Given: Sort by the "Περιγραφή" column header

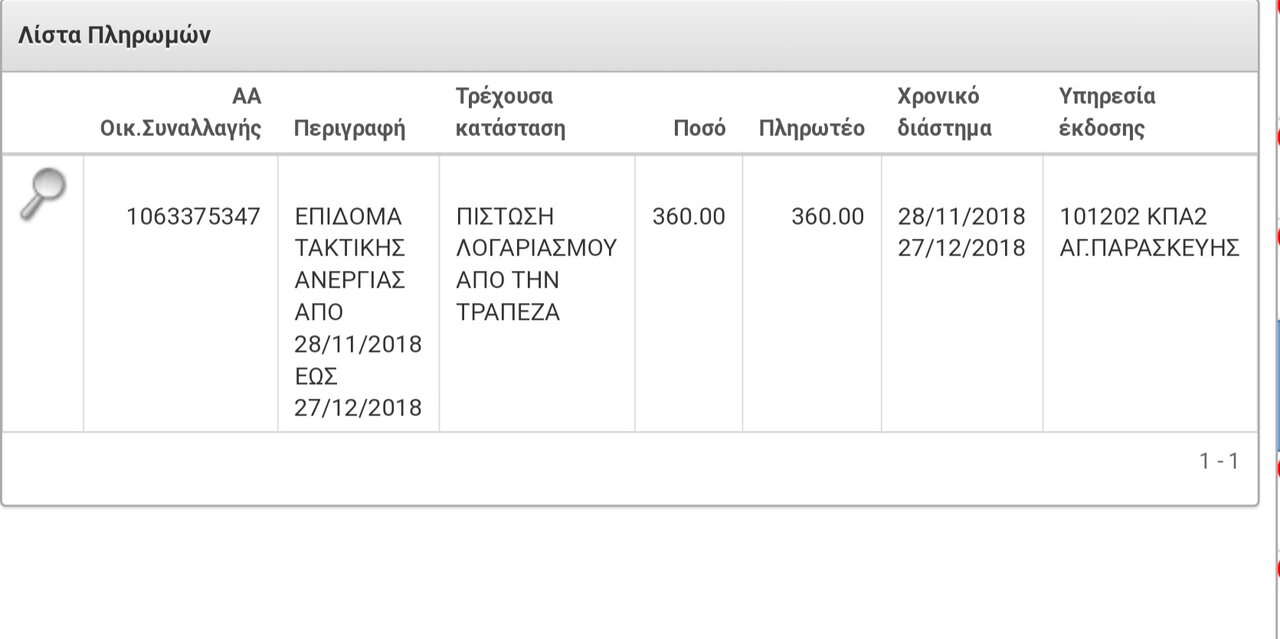Looking at the screenshot, I should (349, 128).
